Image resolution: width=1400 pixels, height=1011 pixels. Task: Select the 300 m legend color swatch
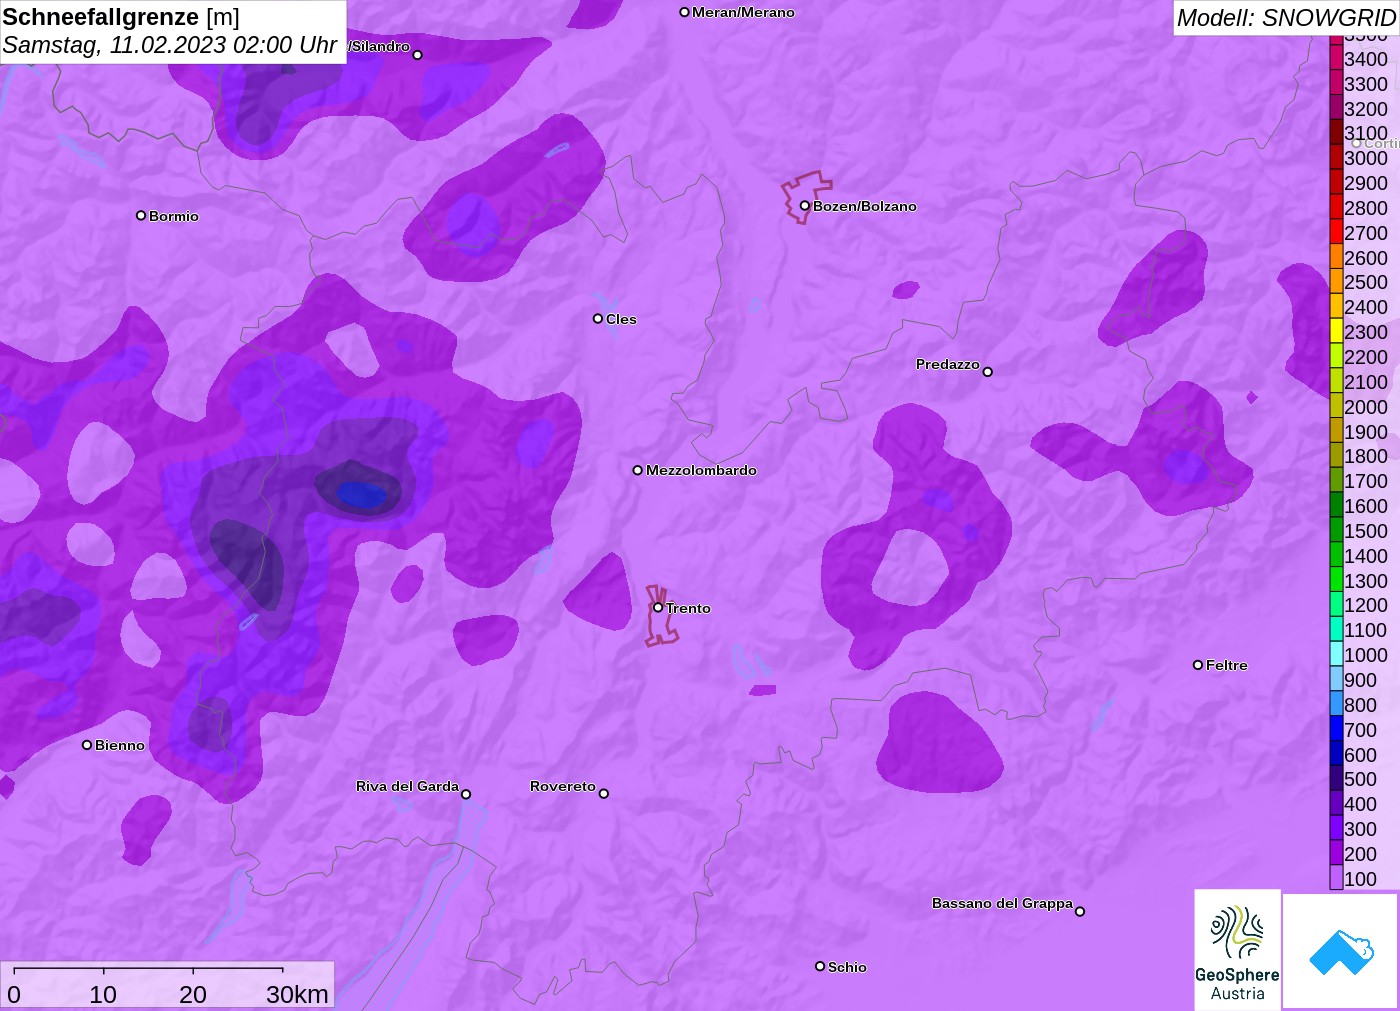point(1336,828)
